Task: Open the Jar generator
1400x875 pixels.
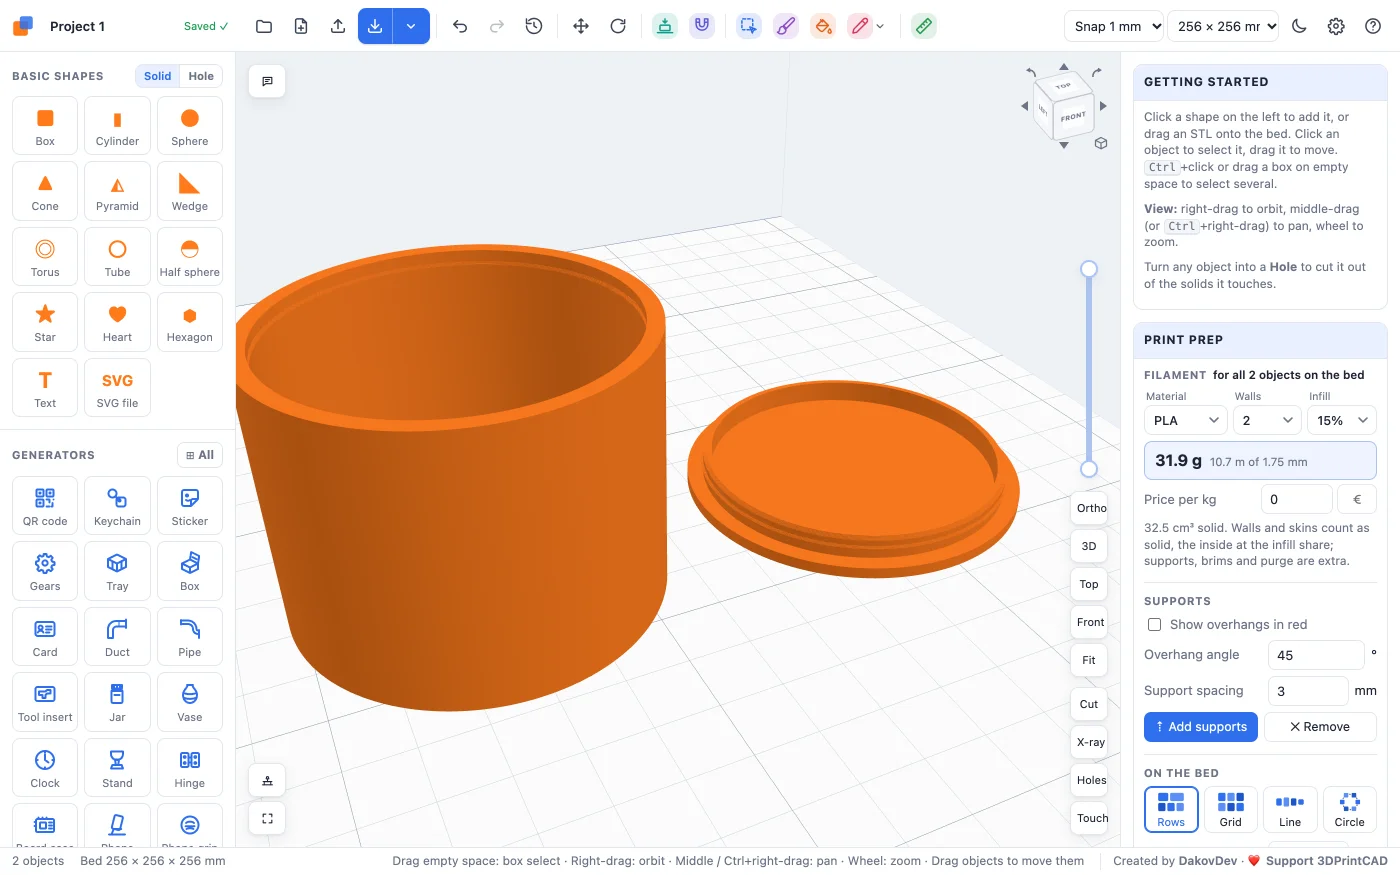Action: point(117,702)
